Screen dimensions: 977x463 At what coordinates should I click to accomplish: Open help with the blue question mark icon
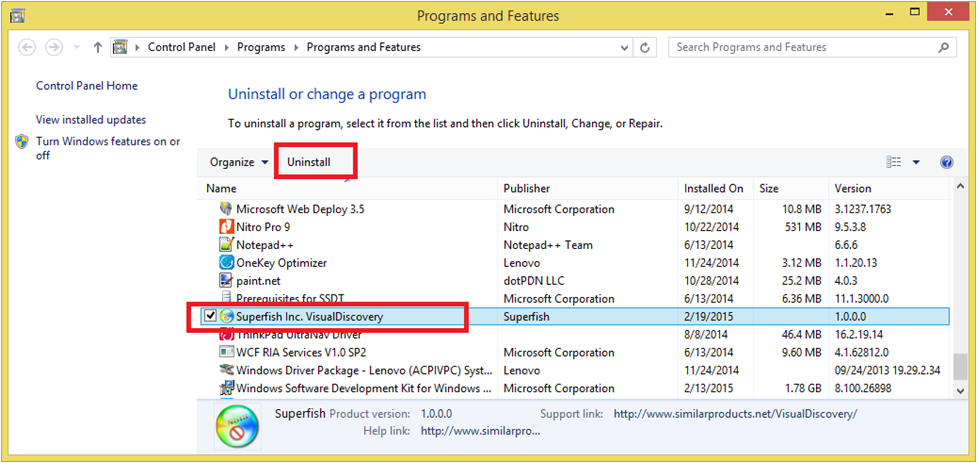[x=946, y=163]
